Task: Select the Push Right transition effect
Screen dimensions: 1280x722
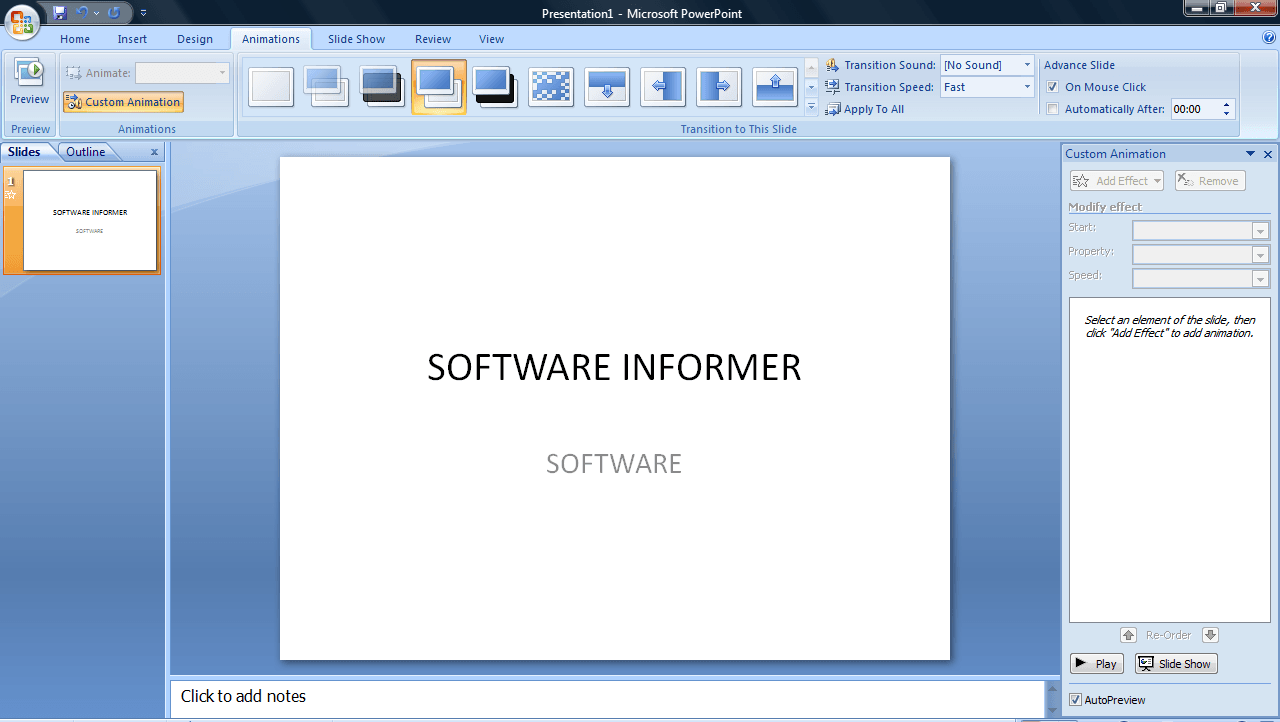Action: pos(719,87)
